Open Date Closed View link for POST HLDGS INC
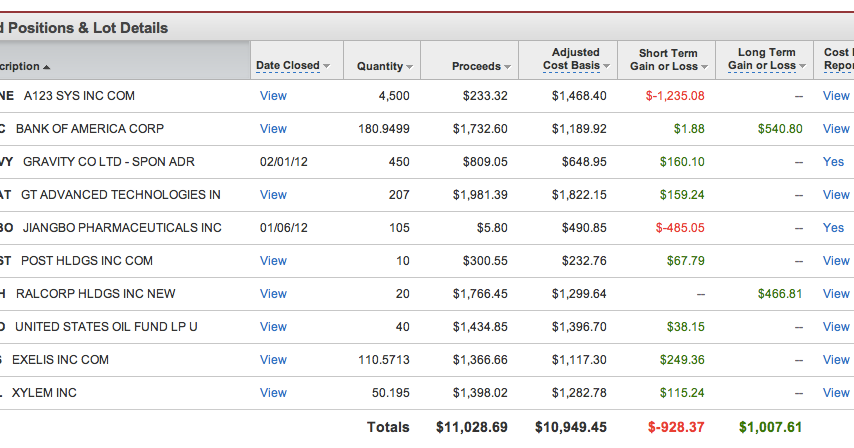Image resolution: width=854 pixels, height=448 pixels. (x=273, y=261)
